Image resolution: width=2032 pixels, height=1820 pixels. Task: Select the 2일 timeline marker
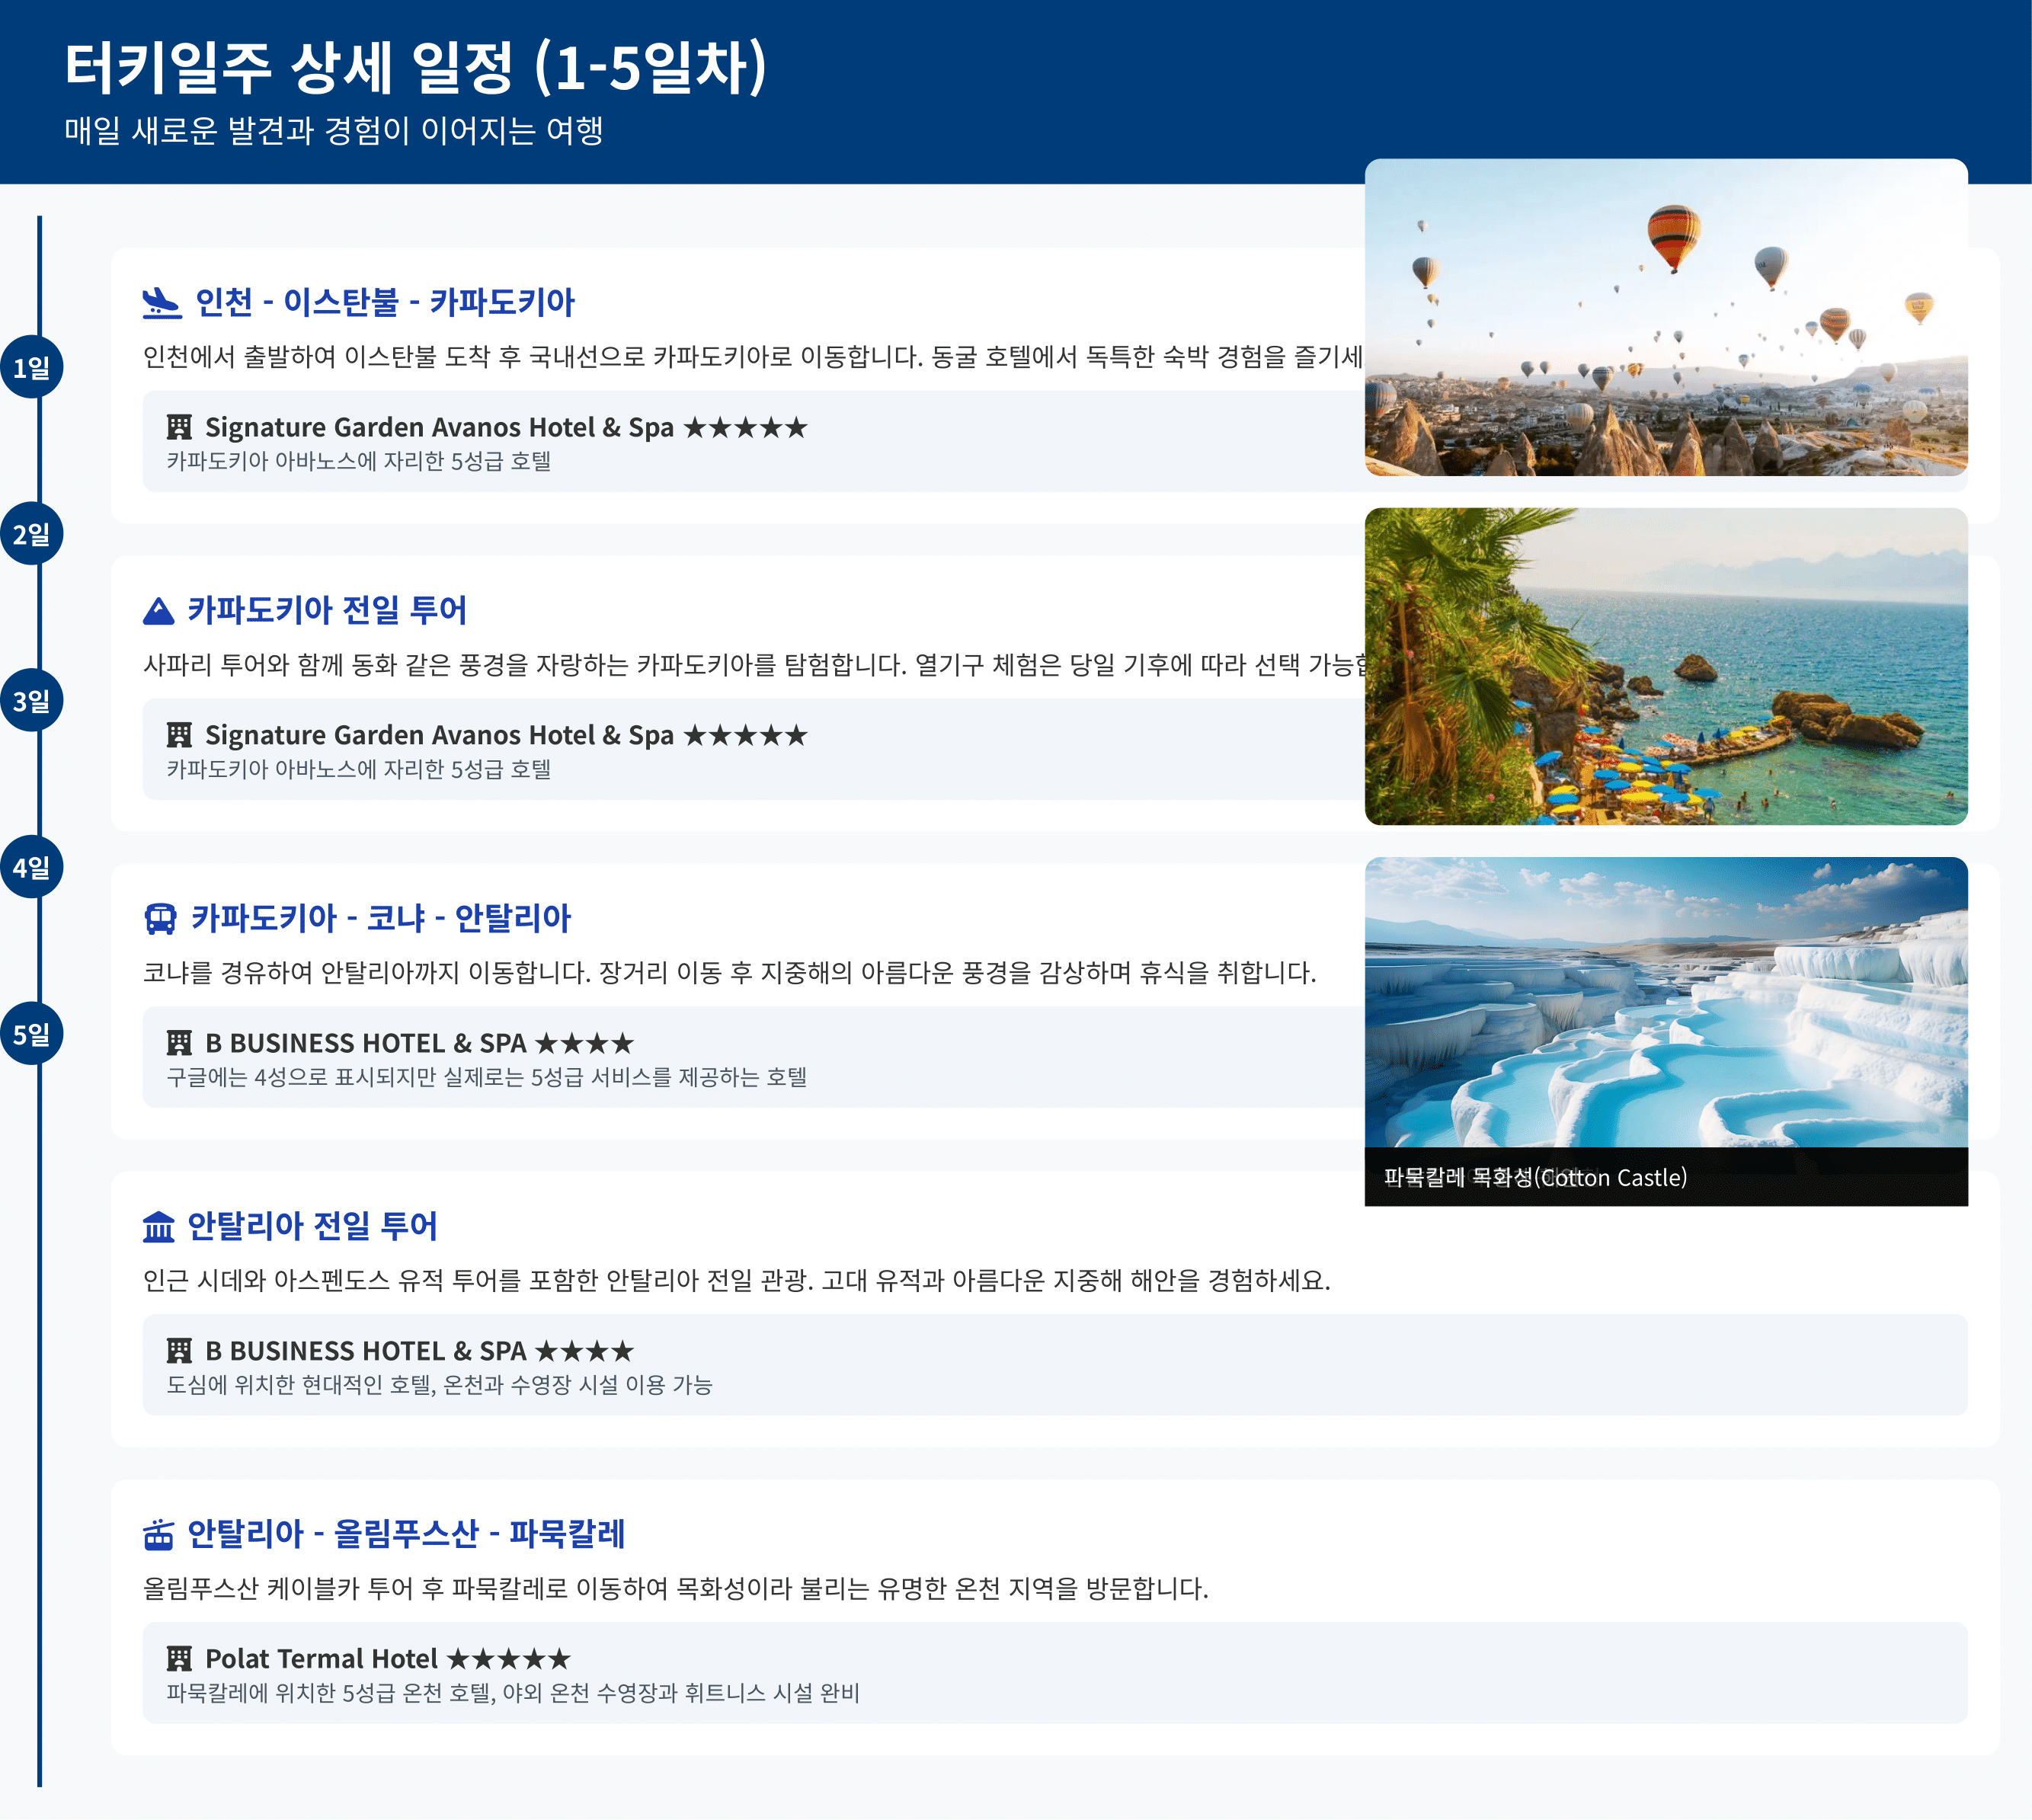tap(32, 534)
